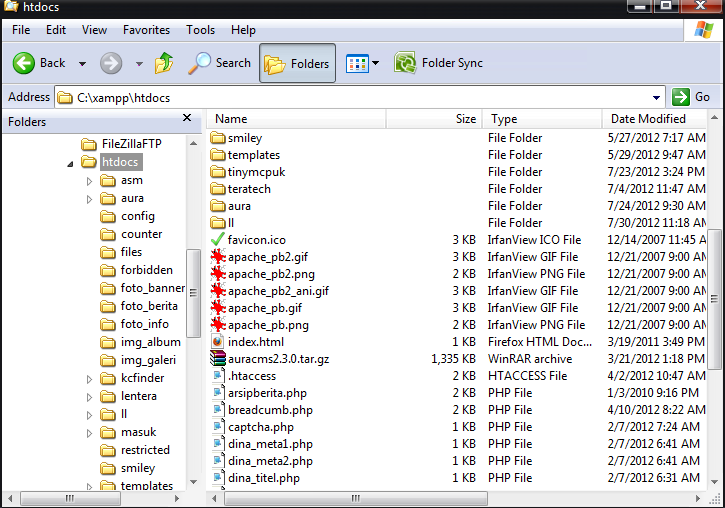Click folder tree scroll down arrow
The image size is (725, 508).
click(194, 482)
